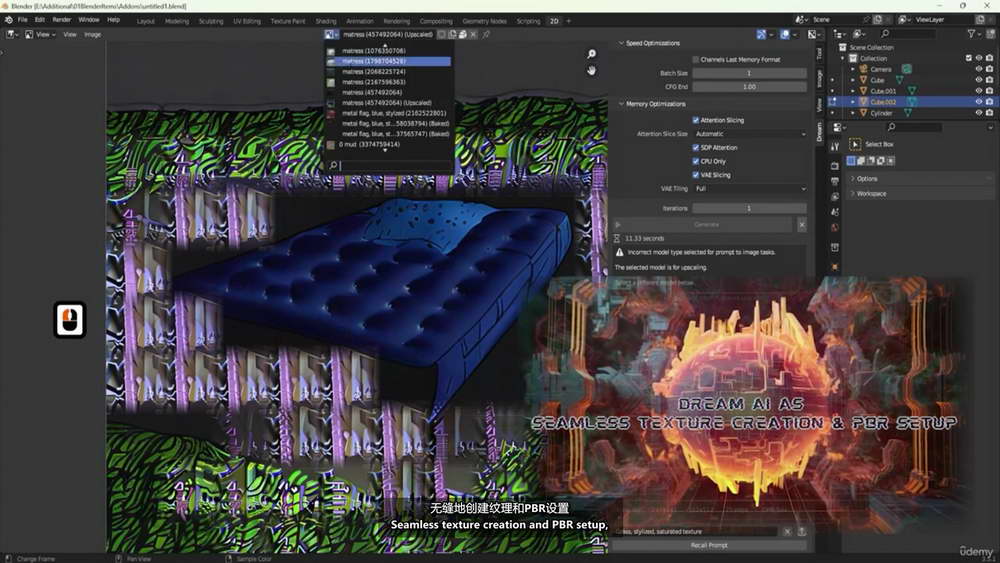Viewport: 1000px width, 563px height.
Task: Open the Help menu
Action: click(x=114, y=20)
